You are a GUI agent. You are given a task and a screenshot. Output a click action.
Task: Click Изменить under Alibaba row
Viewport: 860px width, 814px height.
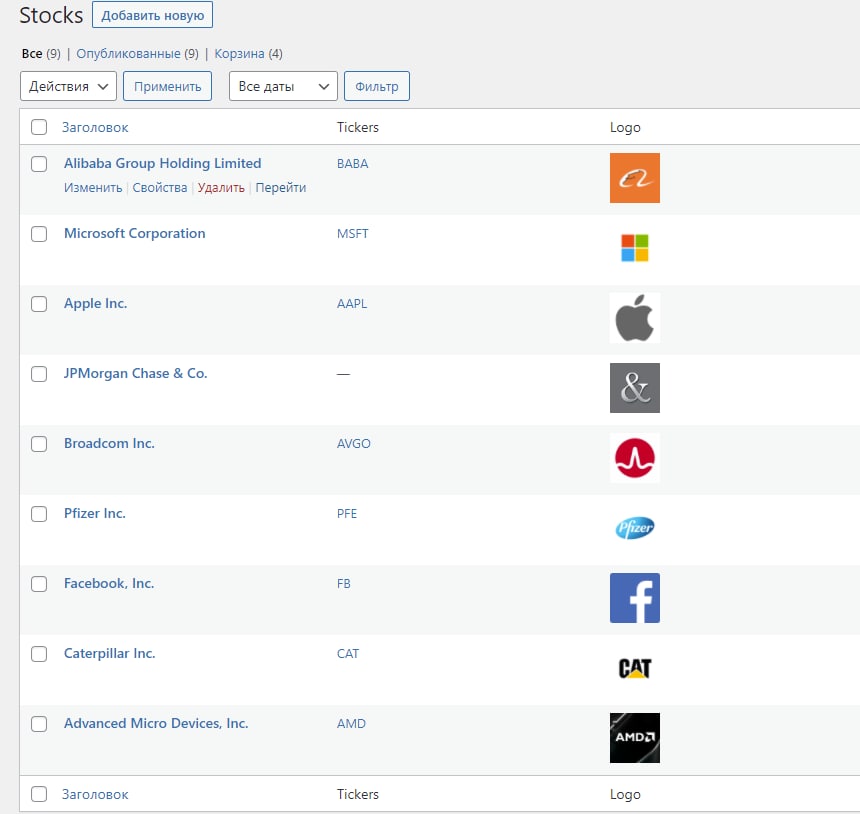pyautogui.click(x=93, y=188)
